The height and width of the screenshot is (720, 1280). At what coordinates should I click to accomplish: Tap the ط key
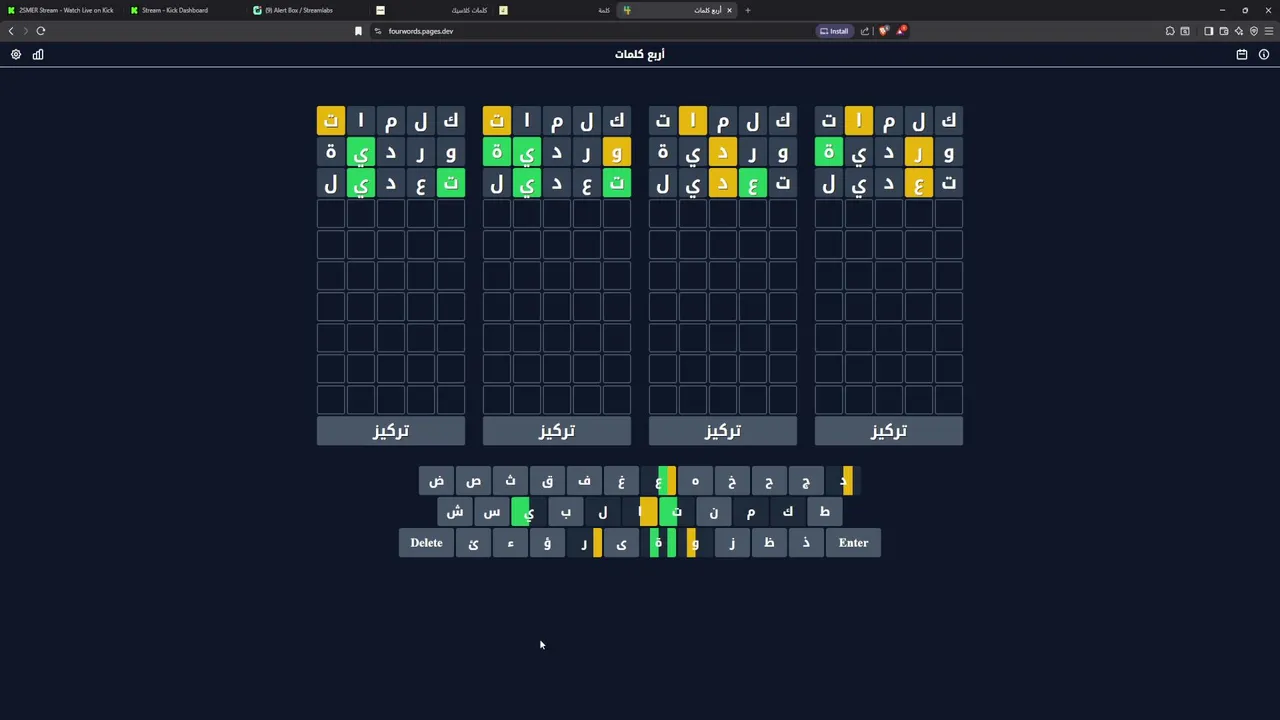tap(825, 512)
